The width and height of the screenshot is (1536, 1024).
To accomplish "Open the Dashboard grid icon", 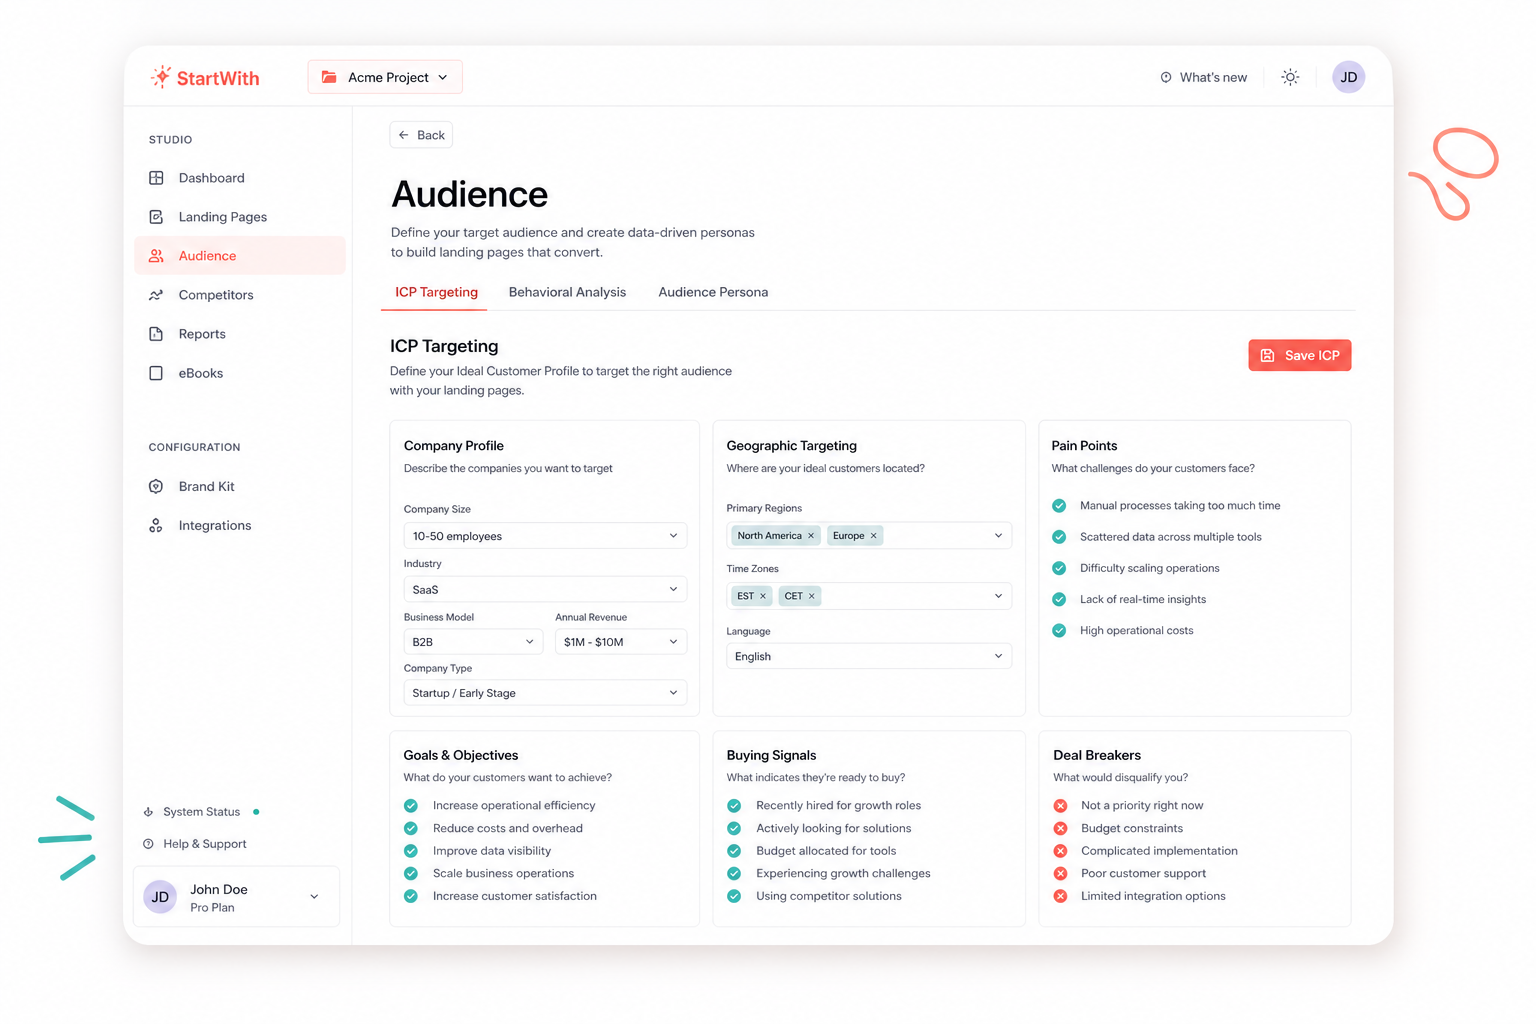I will tap(156, 178).
